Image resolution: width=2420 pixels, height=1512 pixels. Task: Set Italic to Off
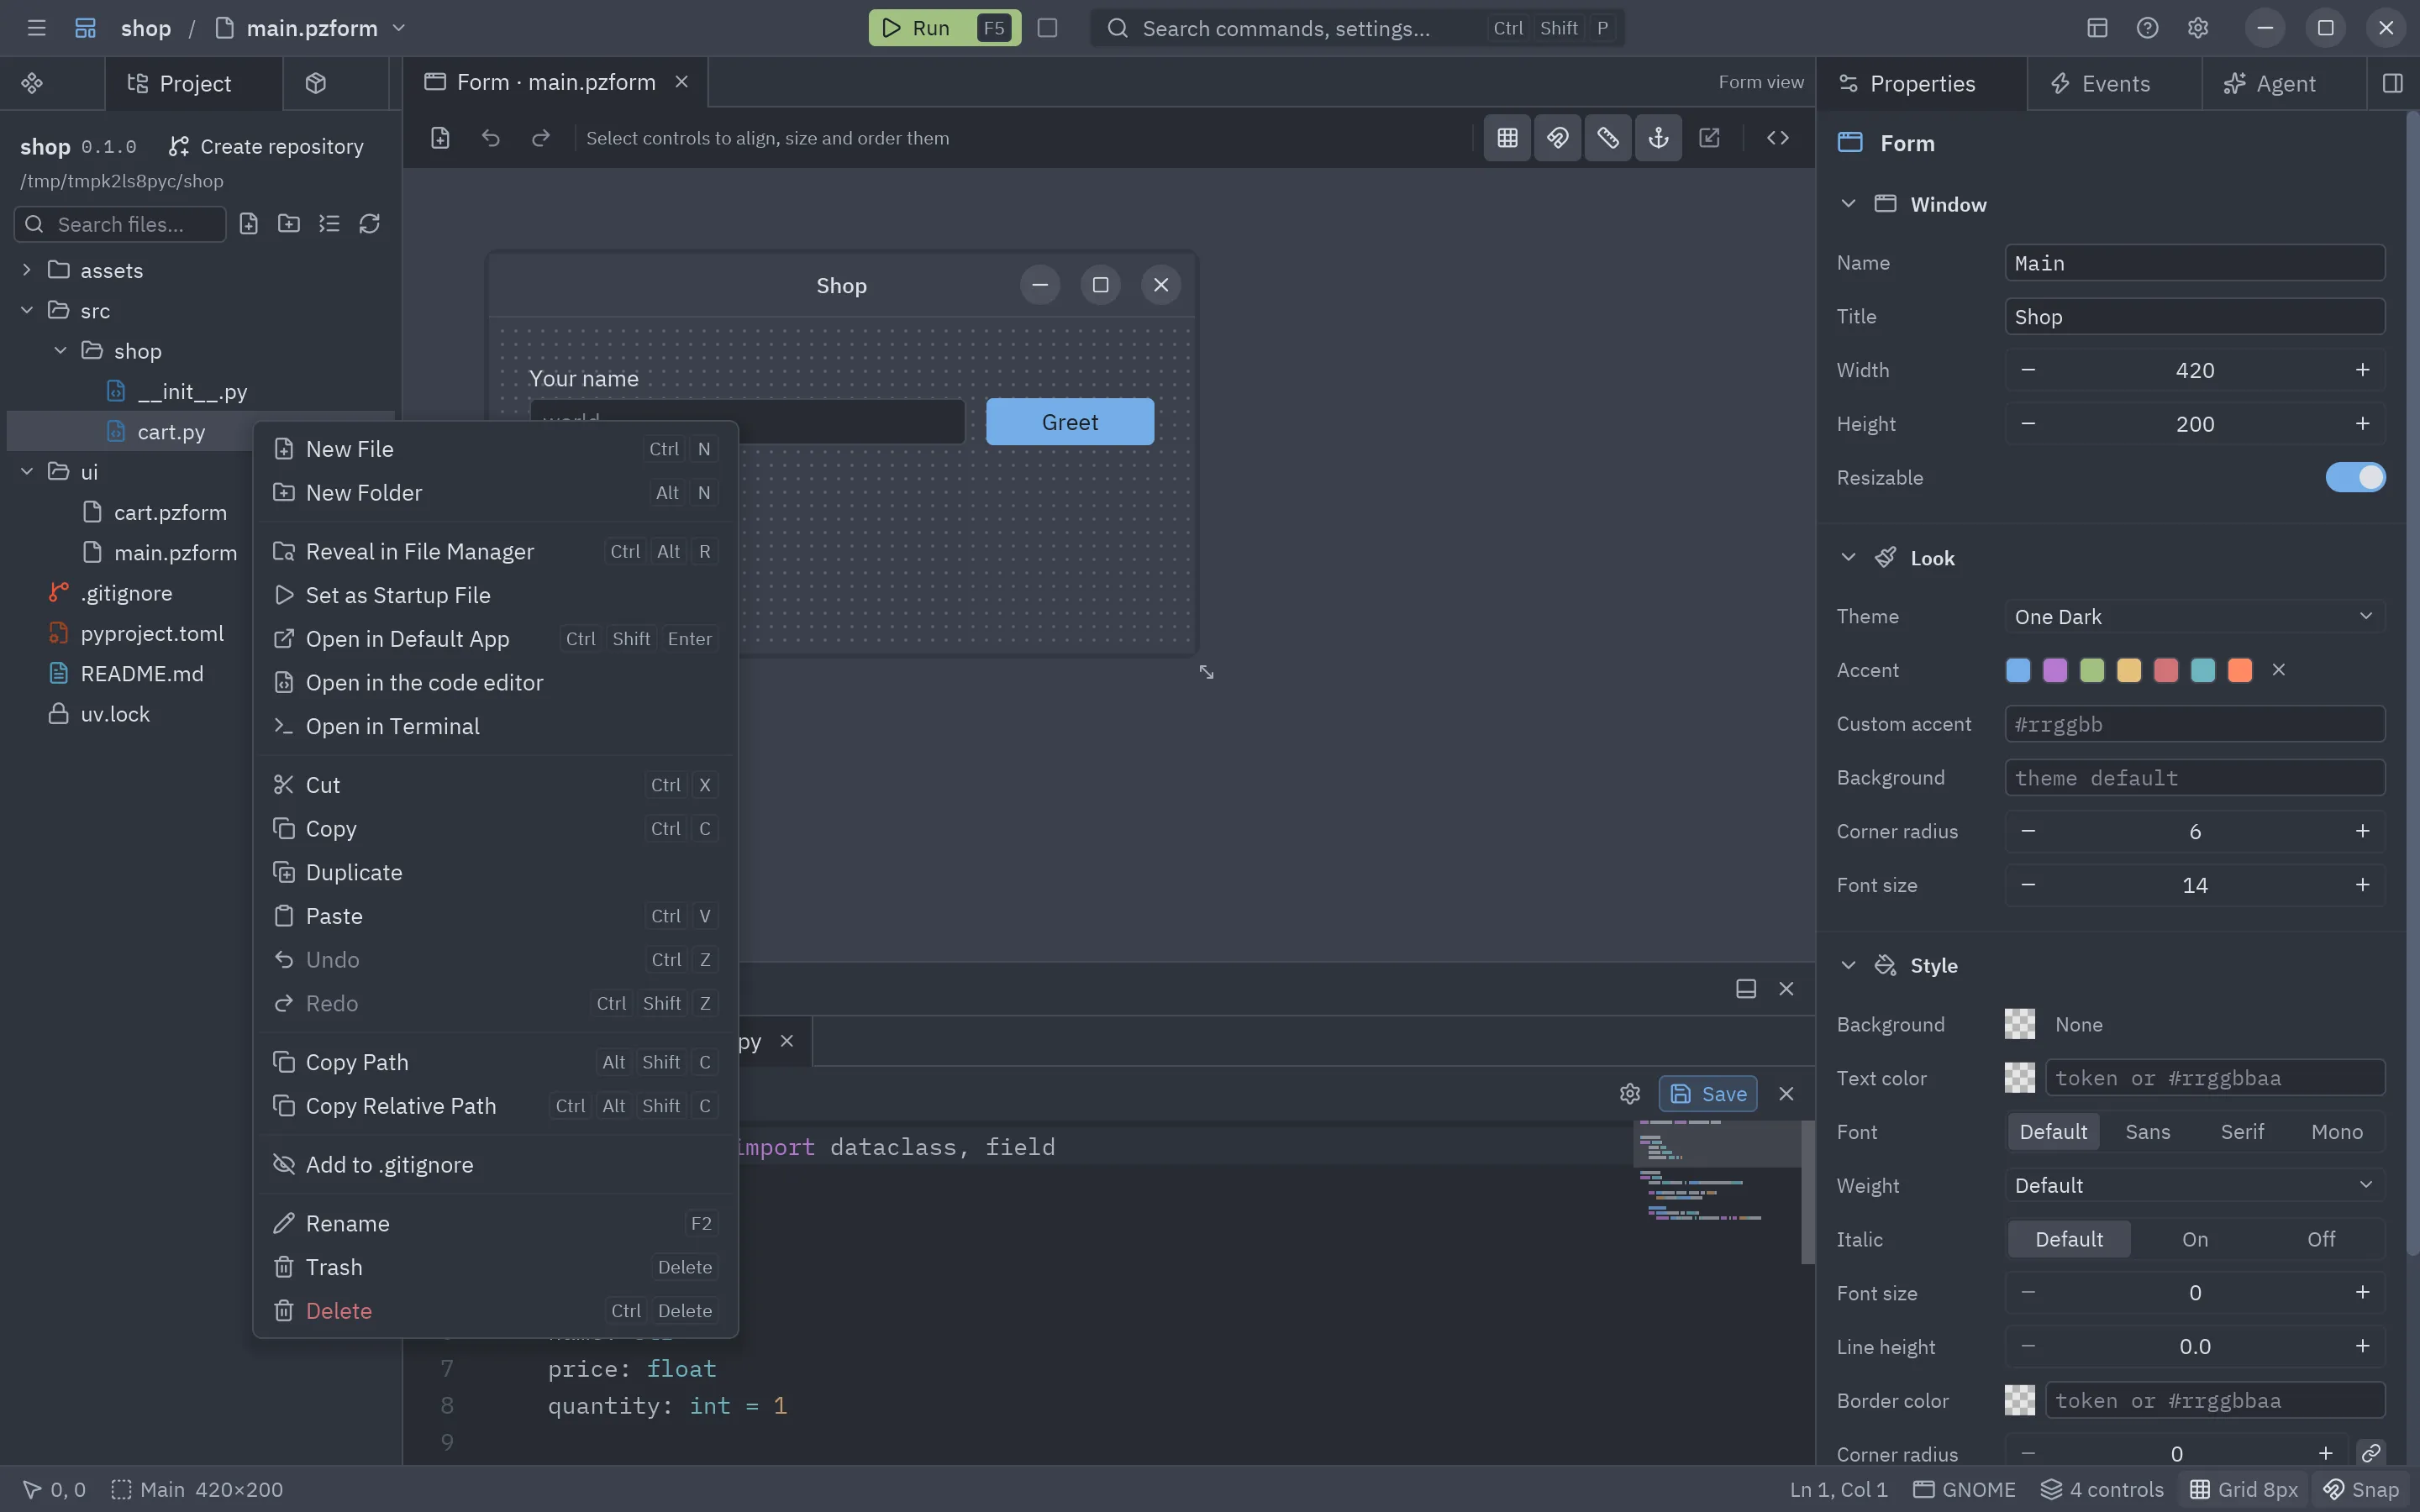click(2321, 1239)
